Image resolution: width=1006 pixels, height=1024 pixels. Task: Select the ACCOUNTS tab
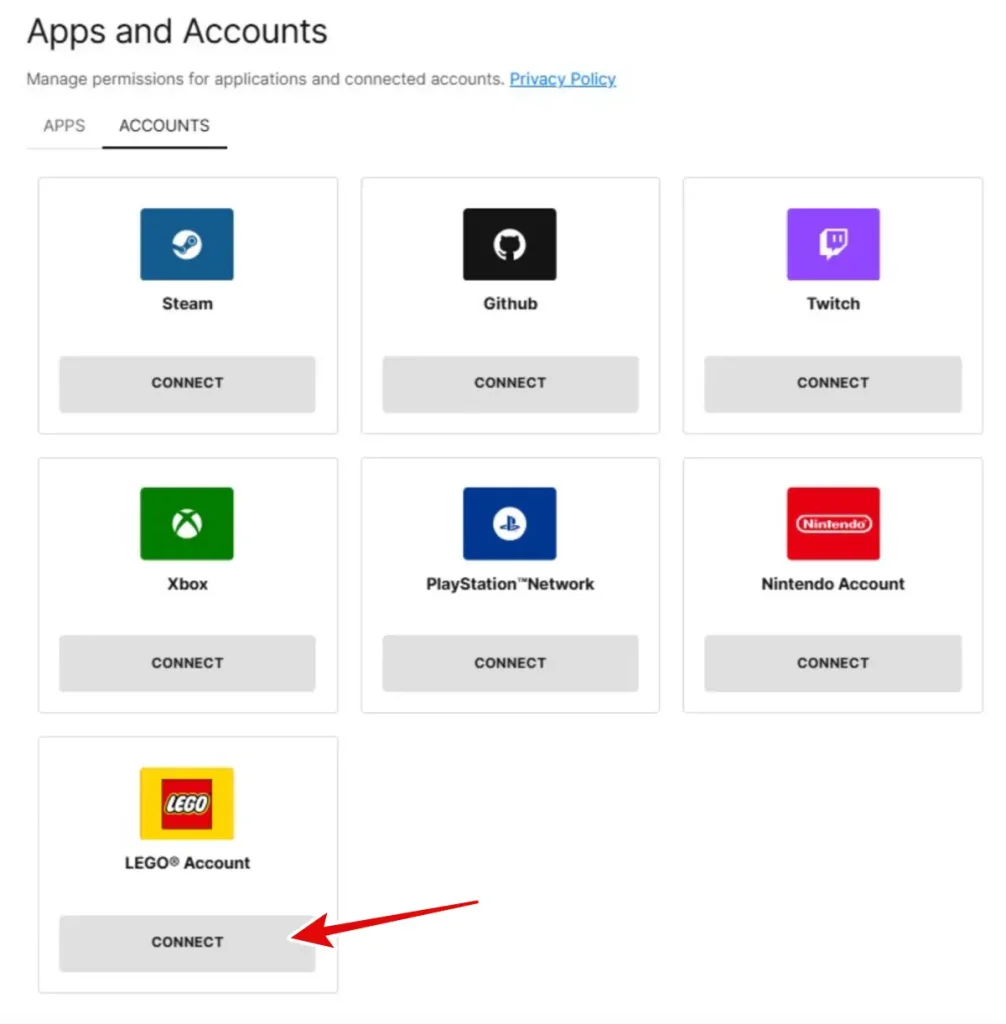(x=165, y=125)
